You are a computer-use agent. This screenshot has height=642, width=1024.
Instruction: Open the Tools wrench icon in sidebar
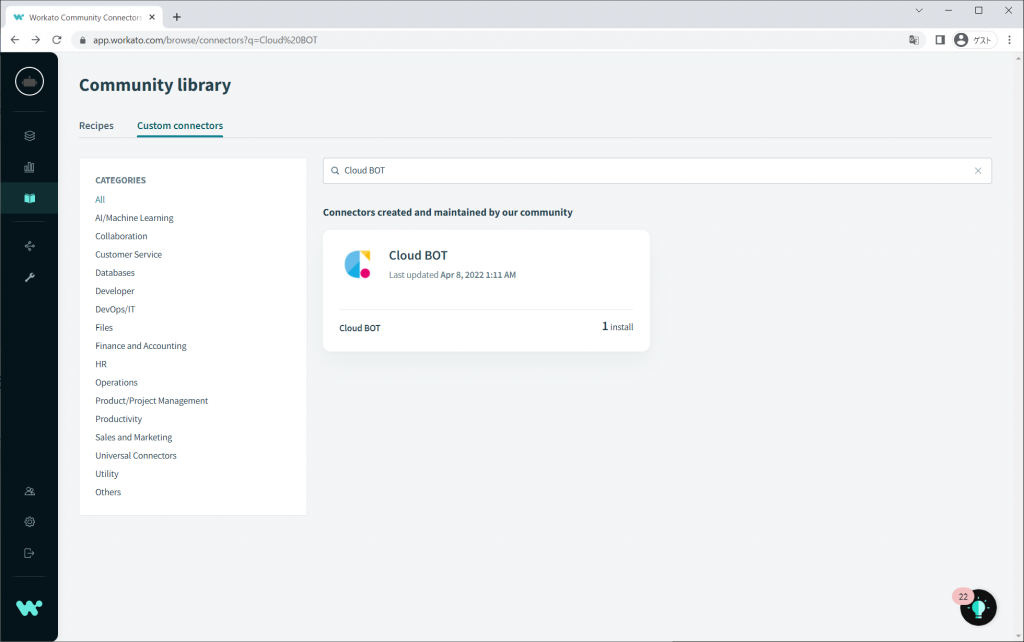coord(29,278)
